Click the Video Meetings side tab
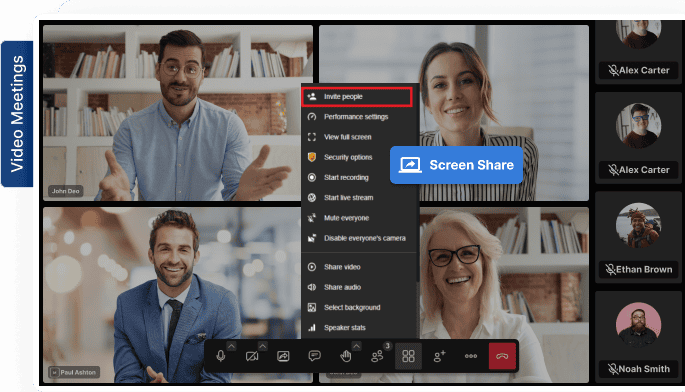The height and width of the screenshot is (392, 685). 17,114
